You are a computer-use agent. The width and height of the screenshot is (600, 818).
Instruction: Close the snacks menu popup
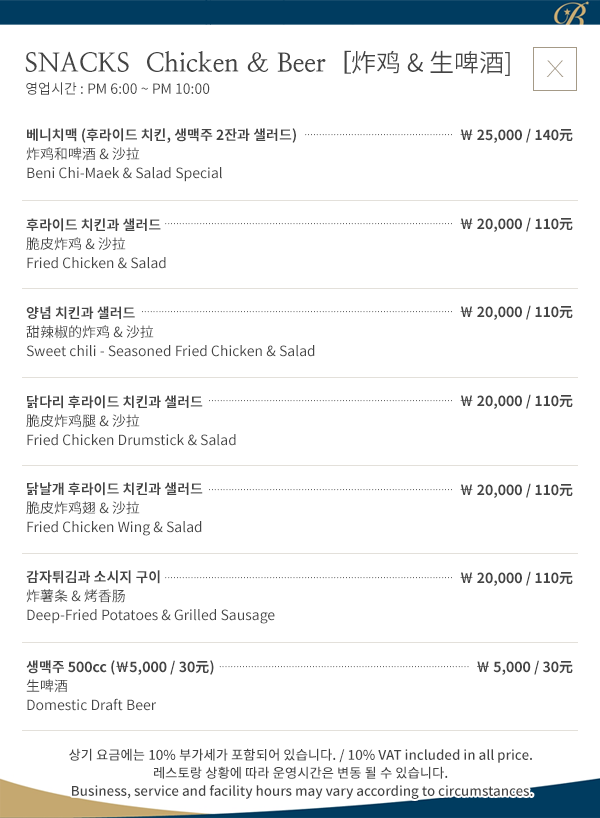click(555, 69)
